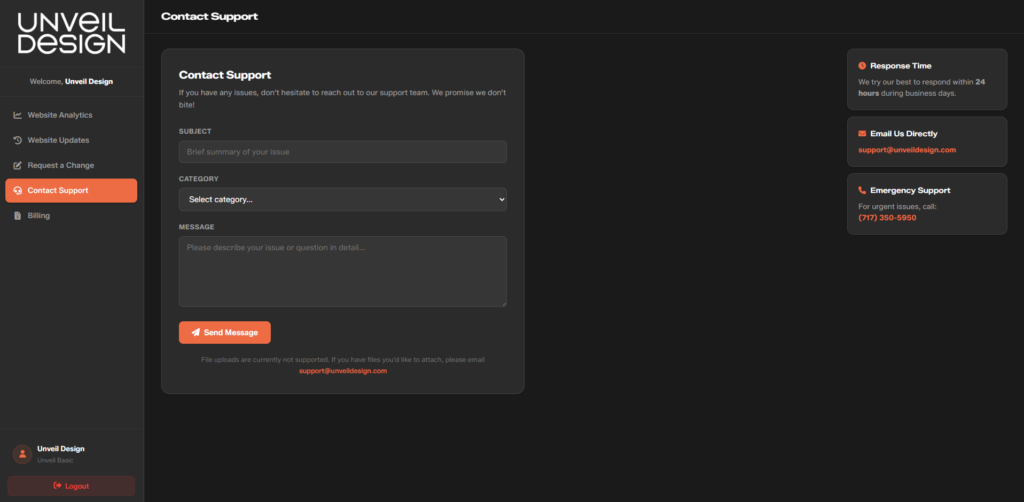Click the Emergency Support phone icon
Image resolution: width=1024 pixels, height=502 pixels.
coord(862,191)
